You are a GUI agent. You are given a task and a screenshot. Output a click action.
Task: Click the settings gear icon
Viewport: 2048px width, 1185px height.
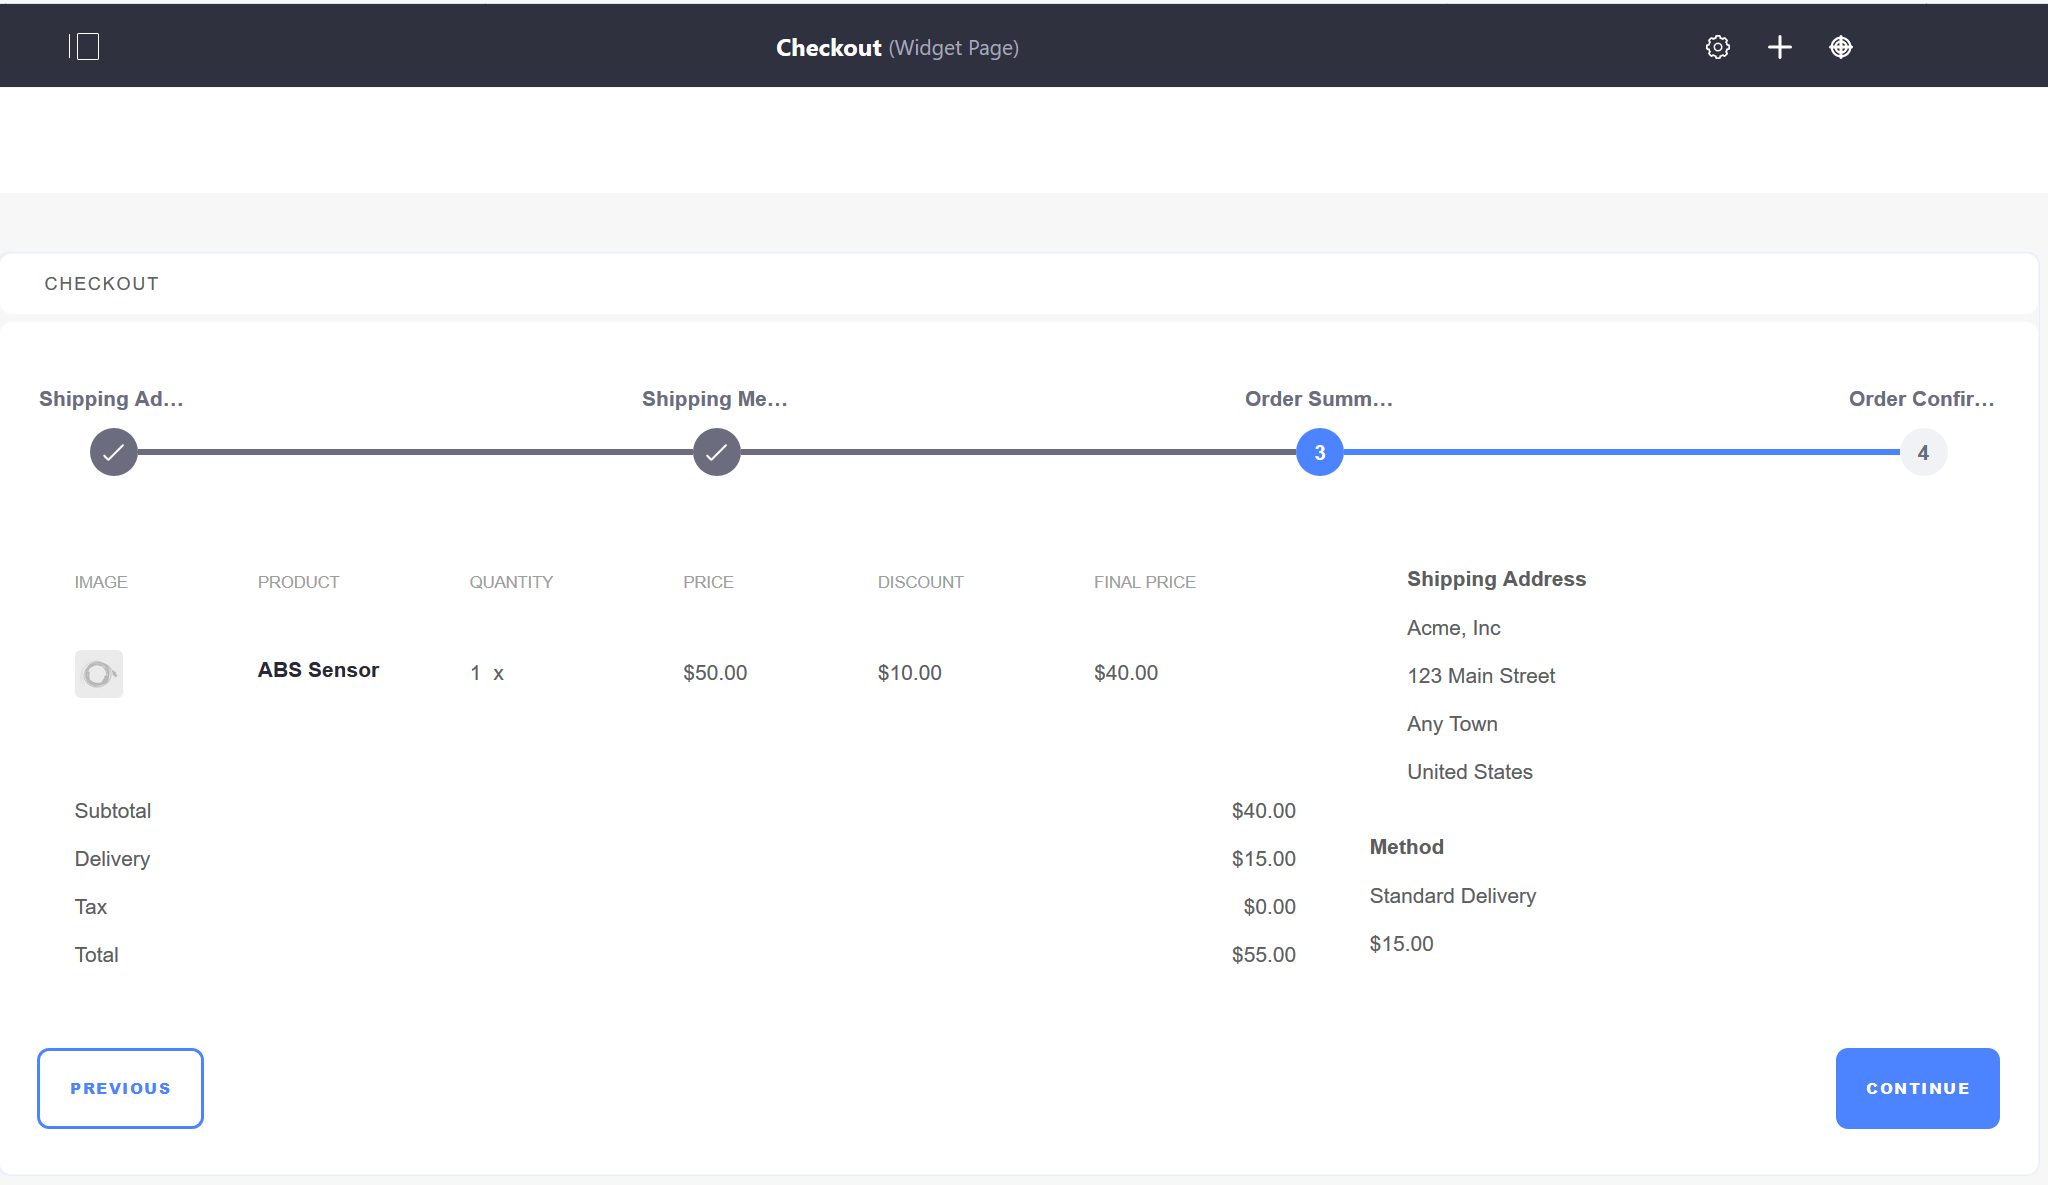point(1718,47)
